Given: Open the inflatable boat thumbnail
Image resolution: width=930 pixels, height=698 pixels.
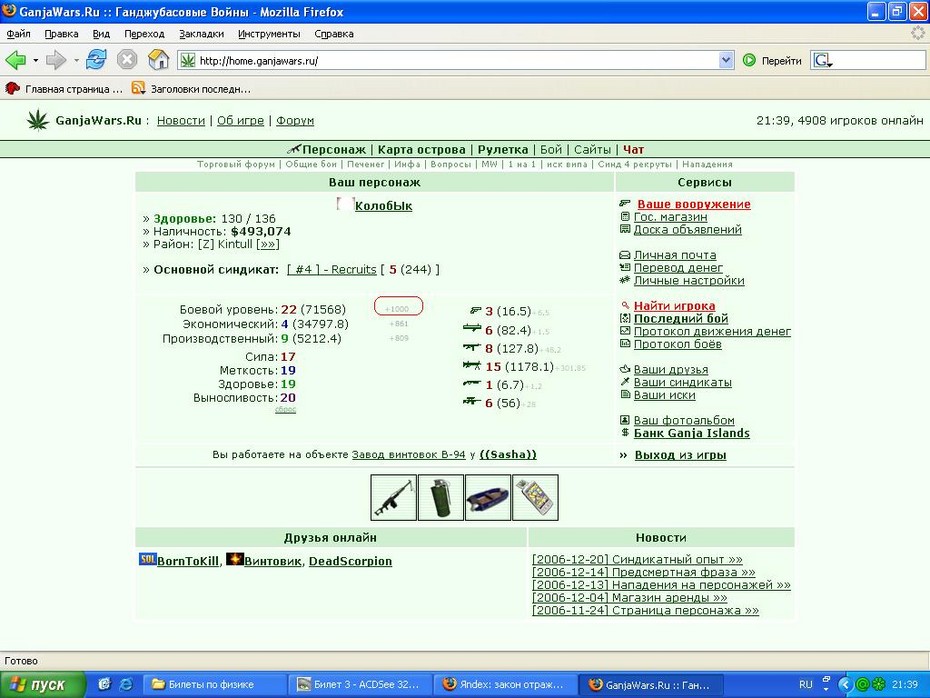Looking at the screenshot, I should 488,498.
